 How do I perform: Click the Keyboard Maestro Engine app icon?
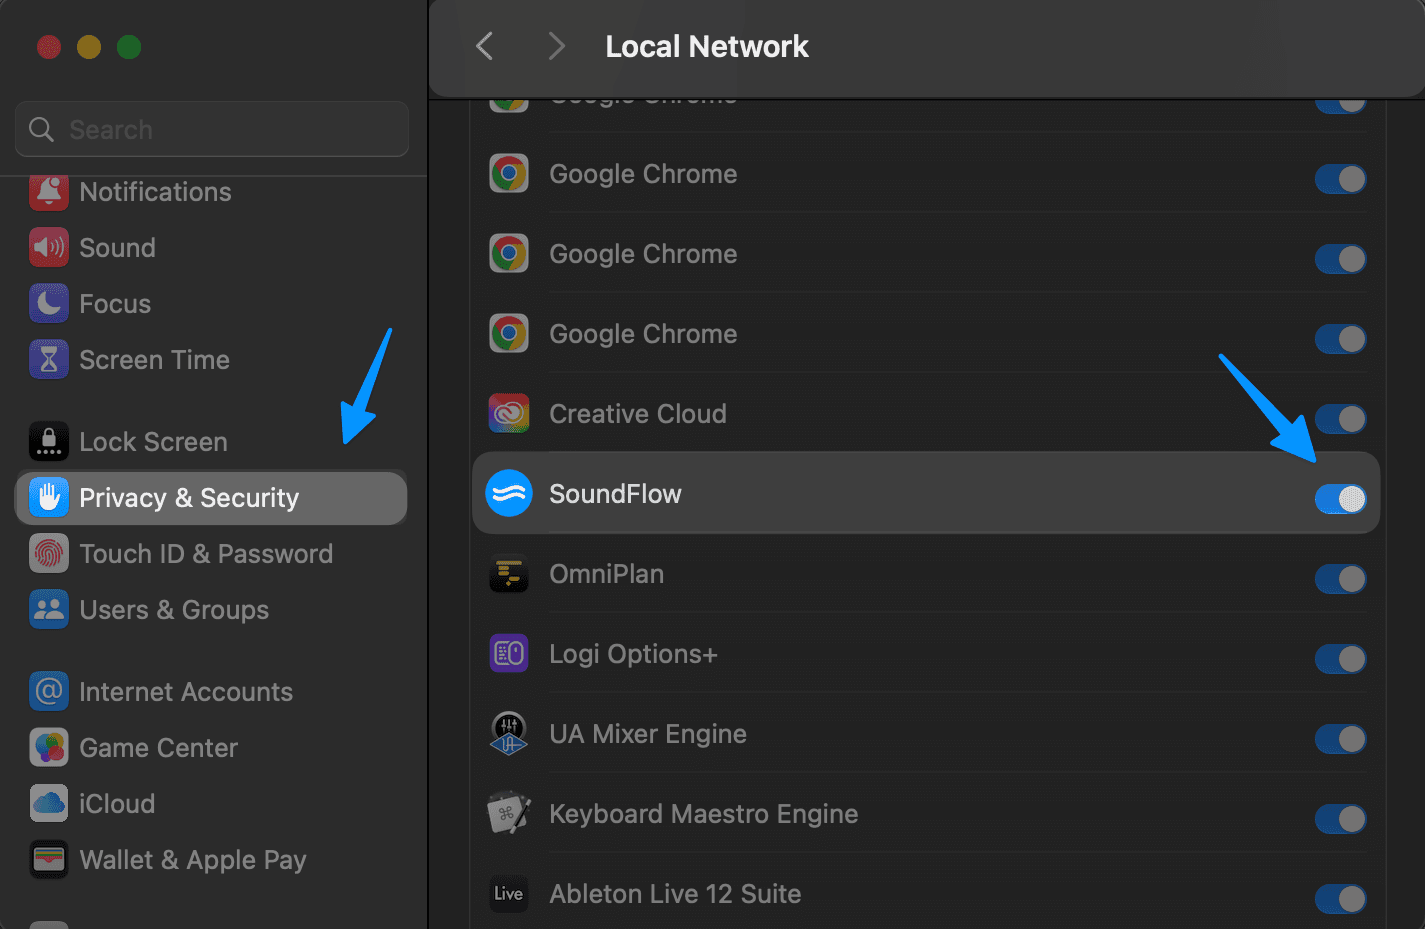pos(509,814)
